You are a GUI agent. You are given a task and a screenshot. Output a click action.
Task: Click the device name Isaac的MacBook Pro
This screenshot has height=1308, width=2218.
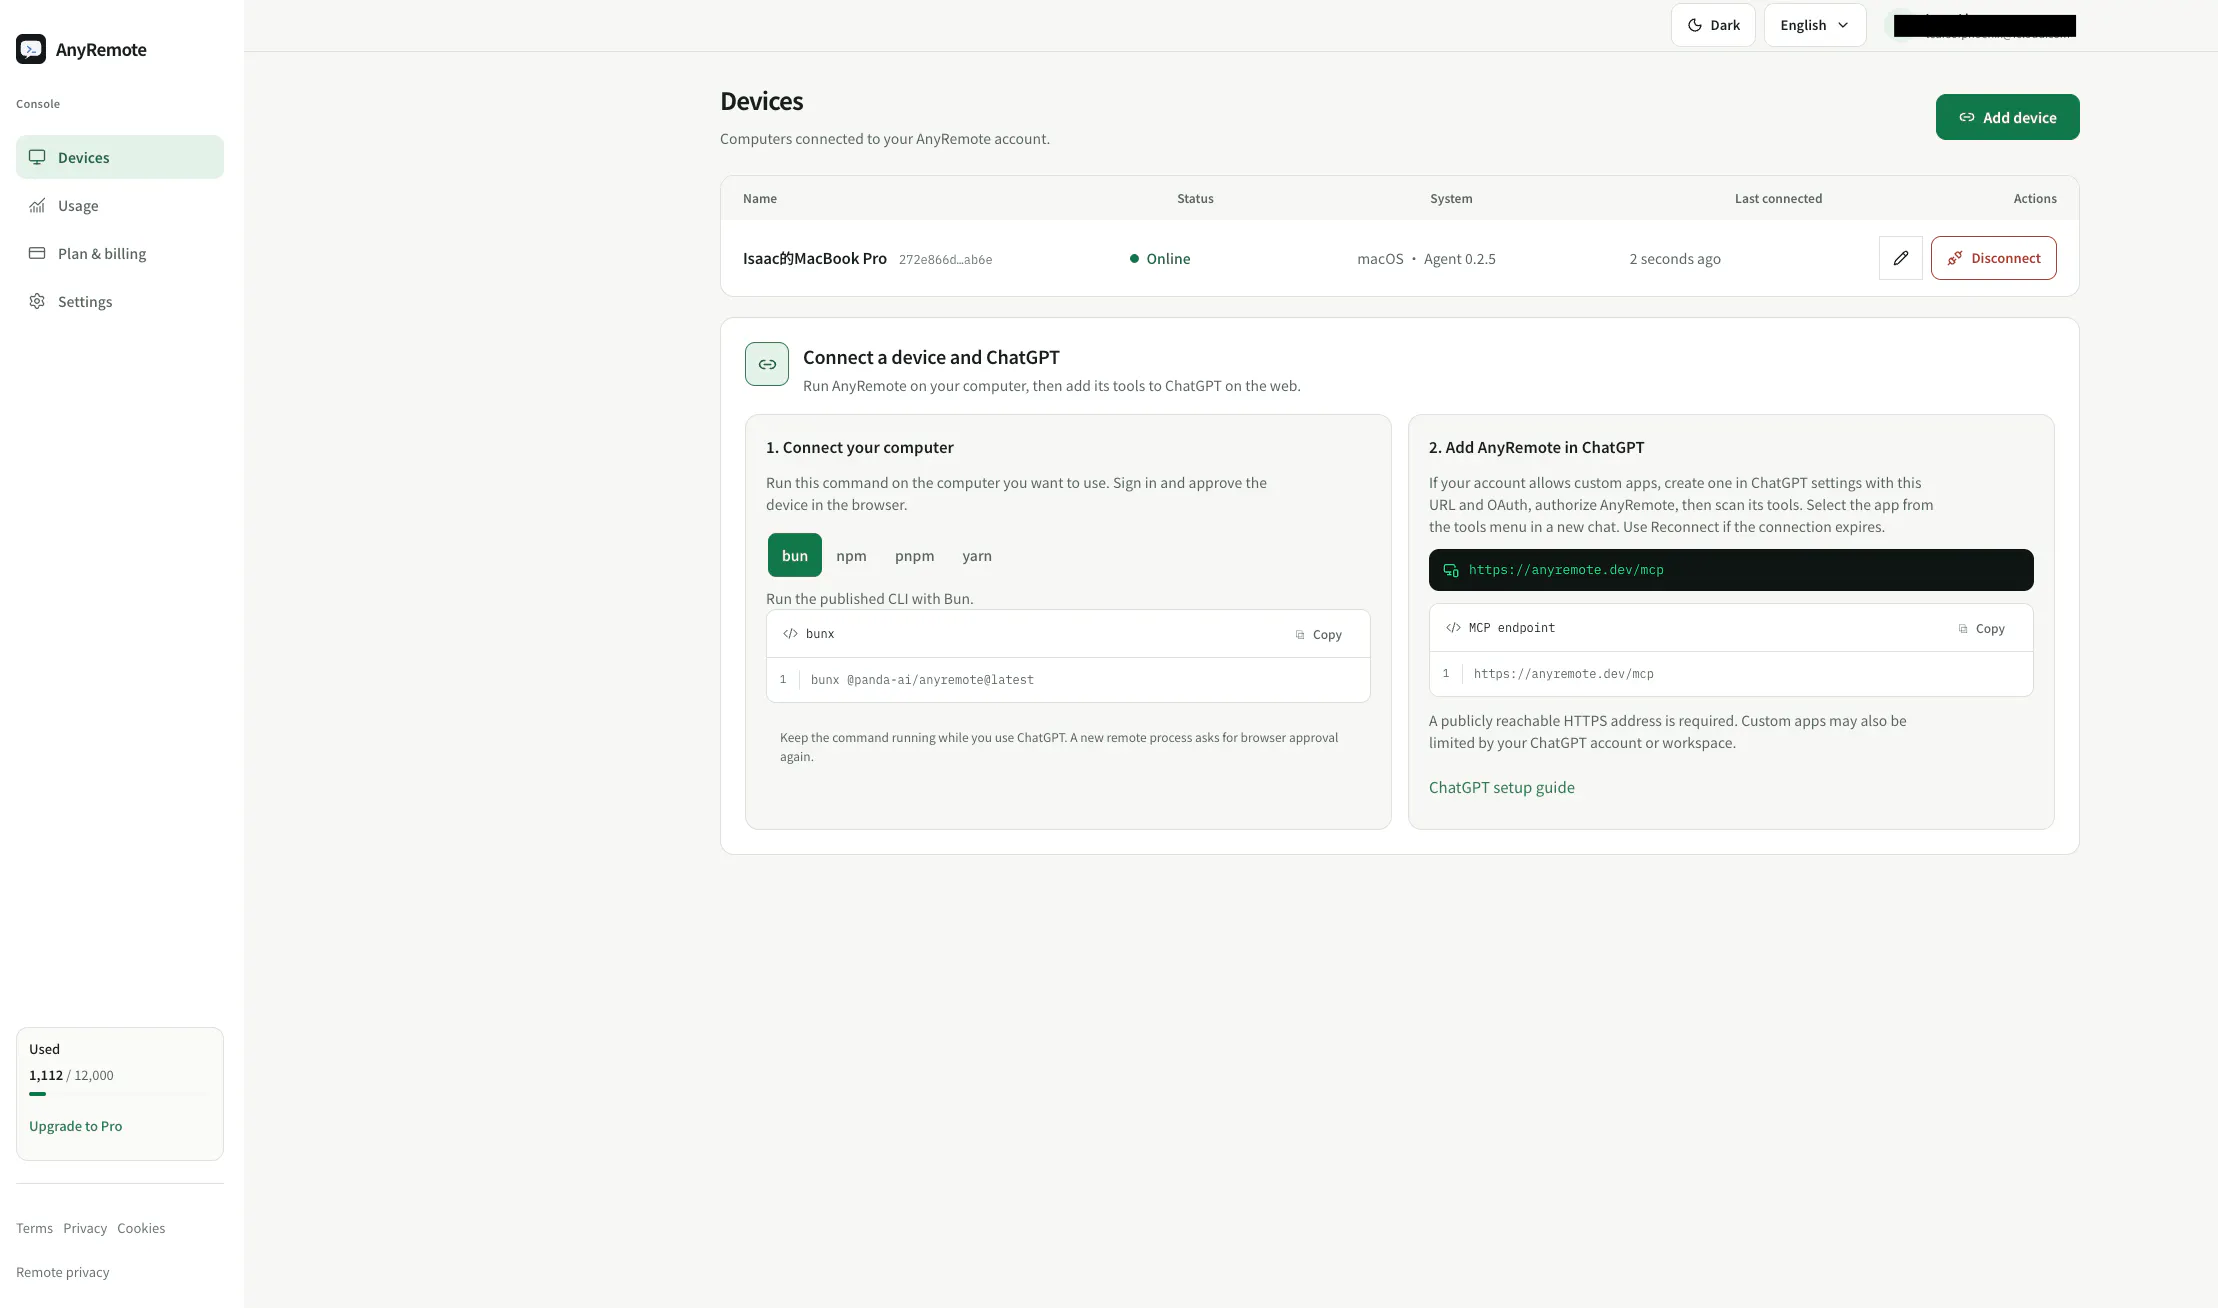(815, 258)
